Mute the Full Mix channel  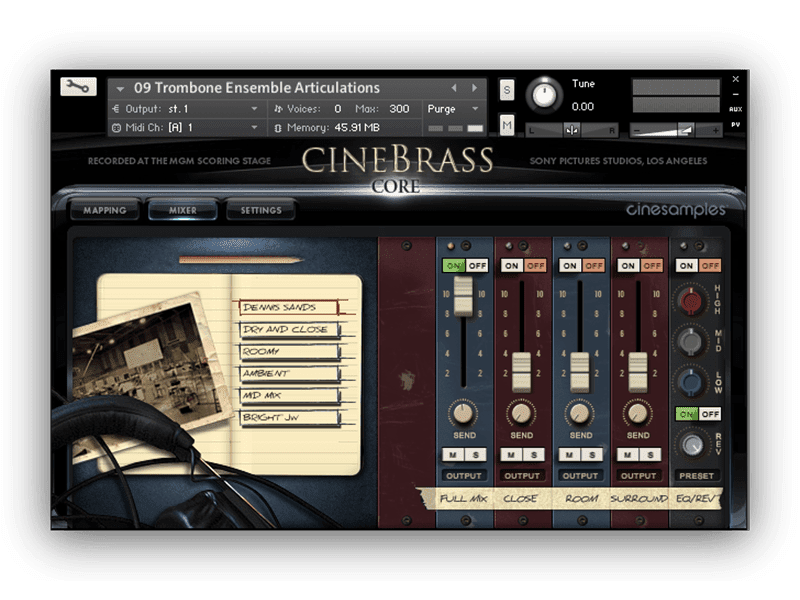453,455
